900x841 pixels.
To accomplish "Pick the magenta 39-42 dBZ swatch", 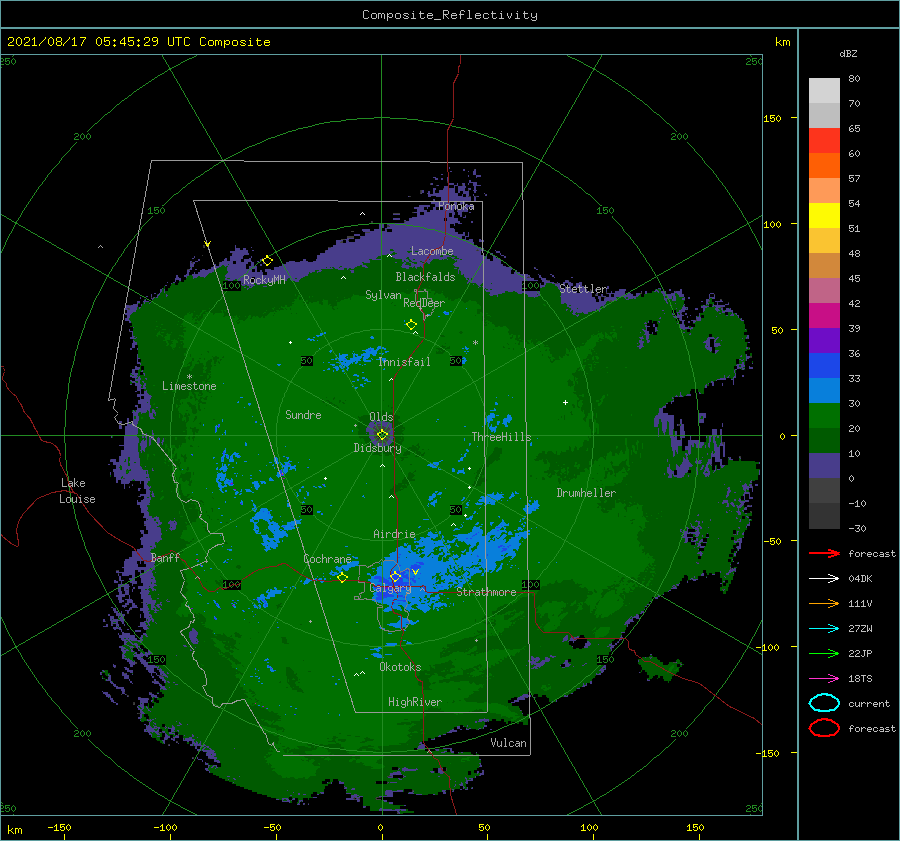I will click(x=824, y=315).
